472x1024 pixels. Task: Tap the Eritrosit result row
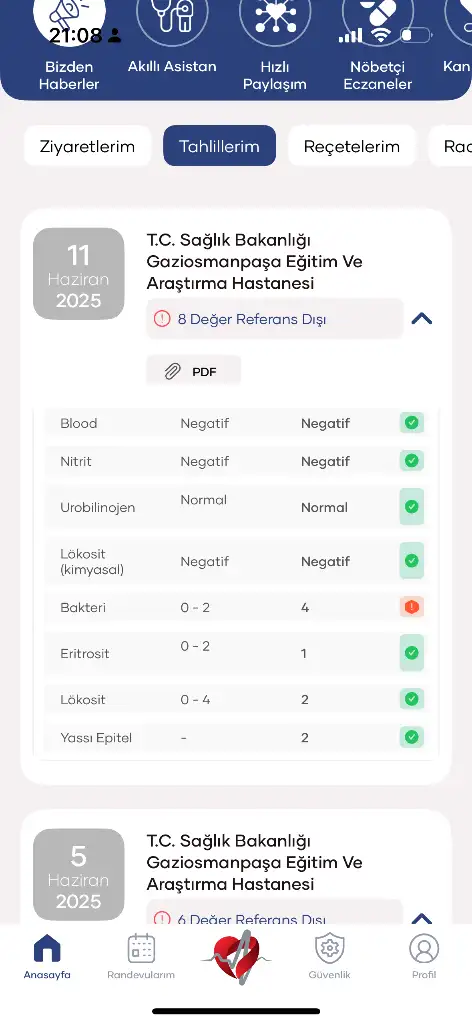[x=236, y=653]
